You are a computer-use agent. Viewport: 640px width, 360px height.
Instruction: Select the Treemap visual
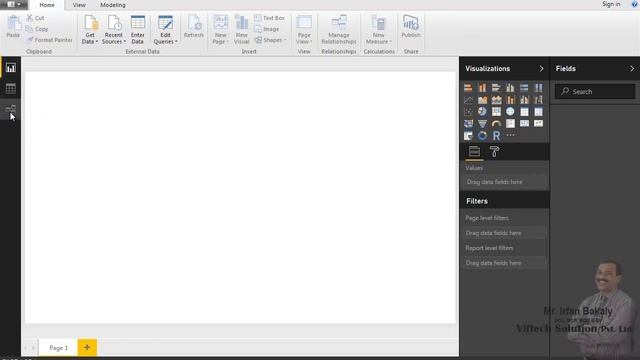(496, 111)
